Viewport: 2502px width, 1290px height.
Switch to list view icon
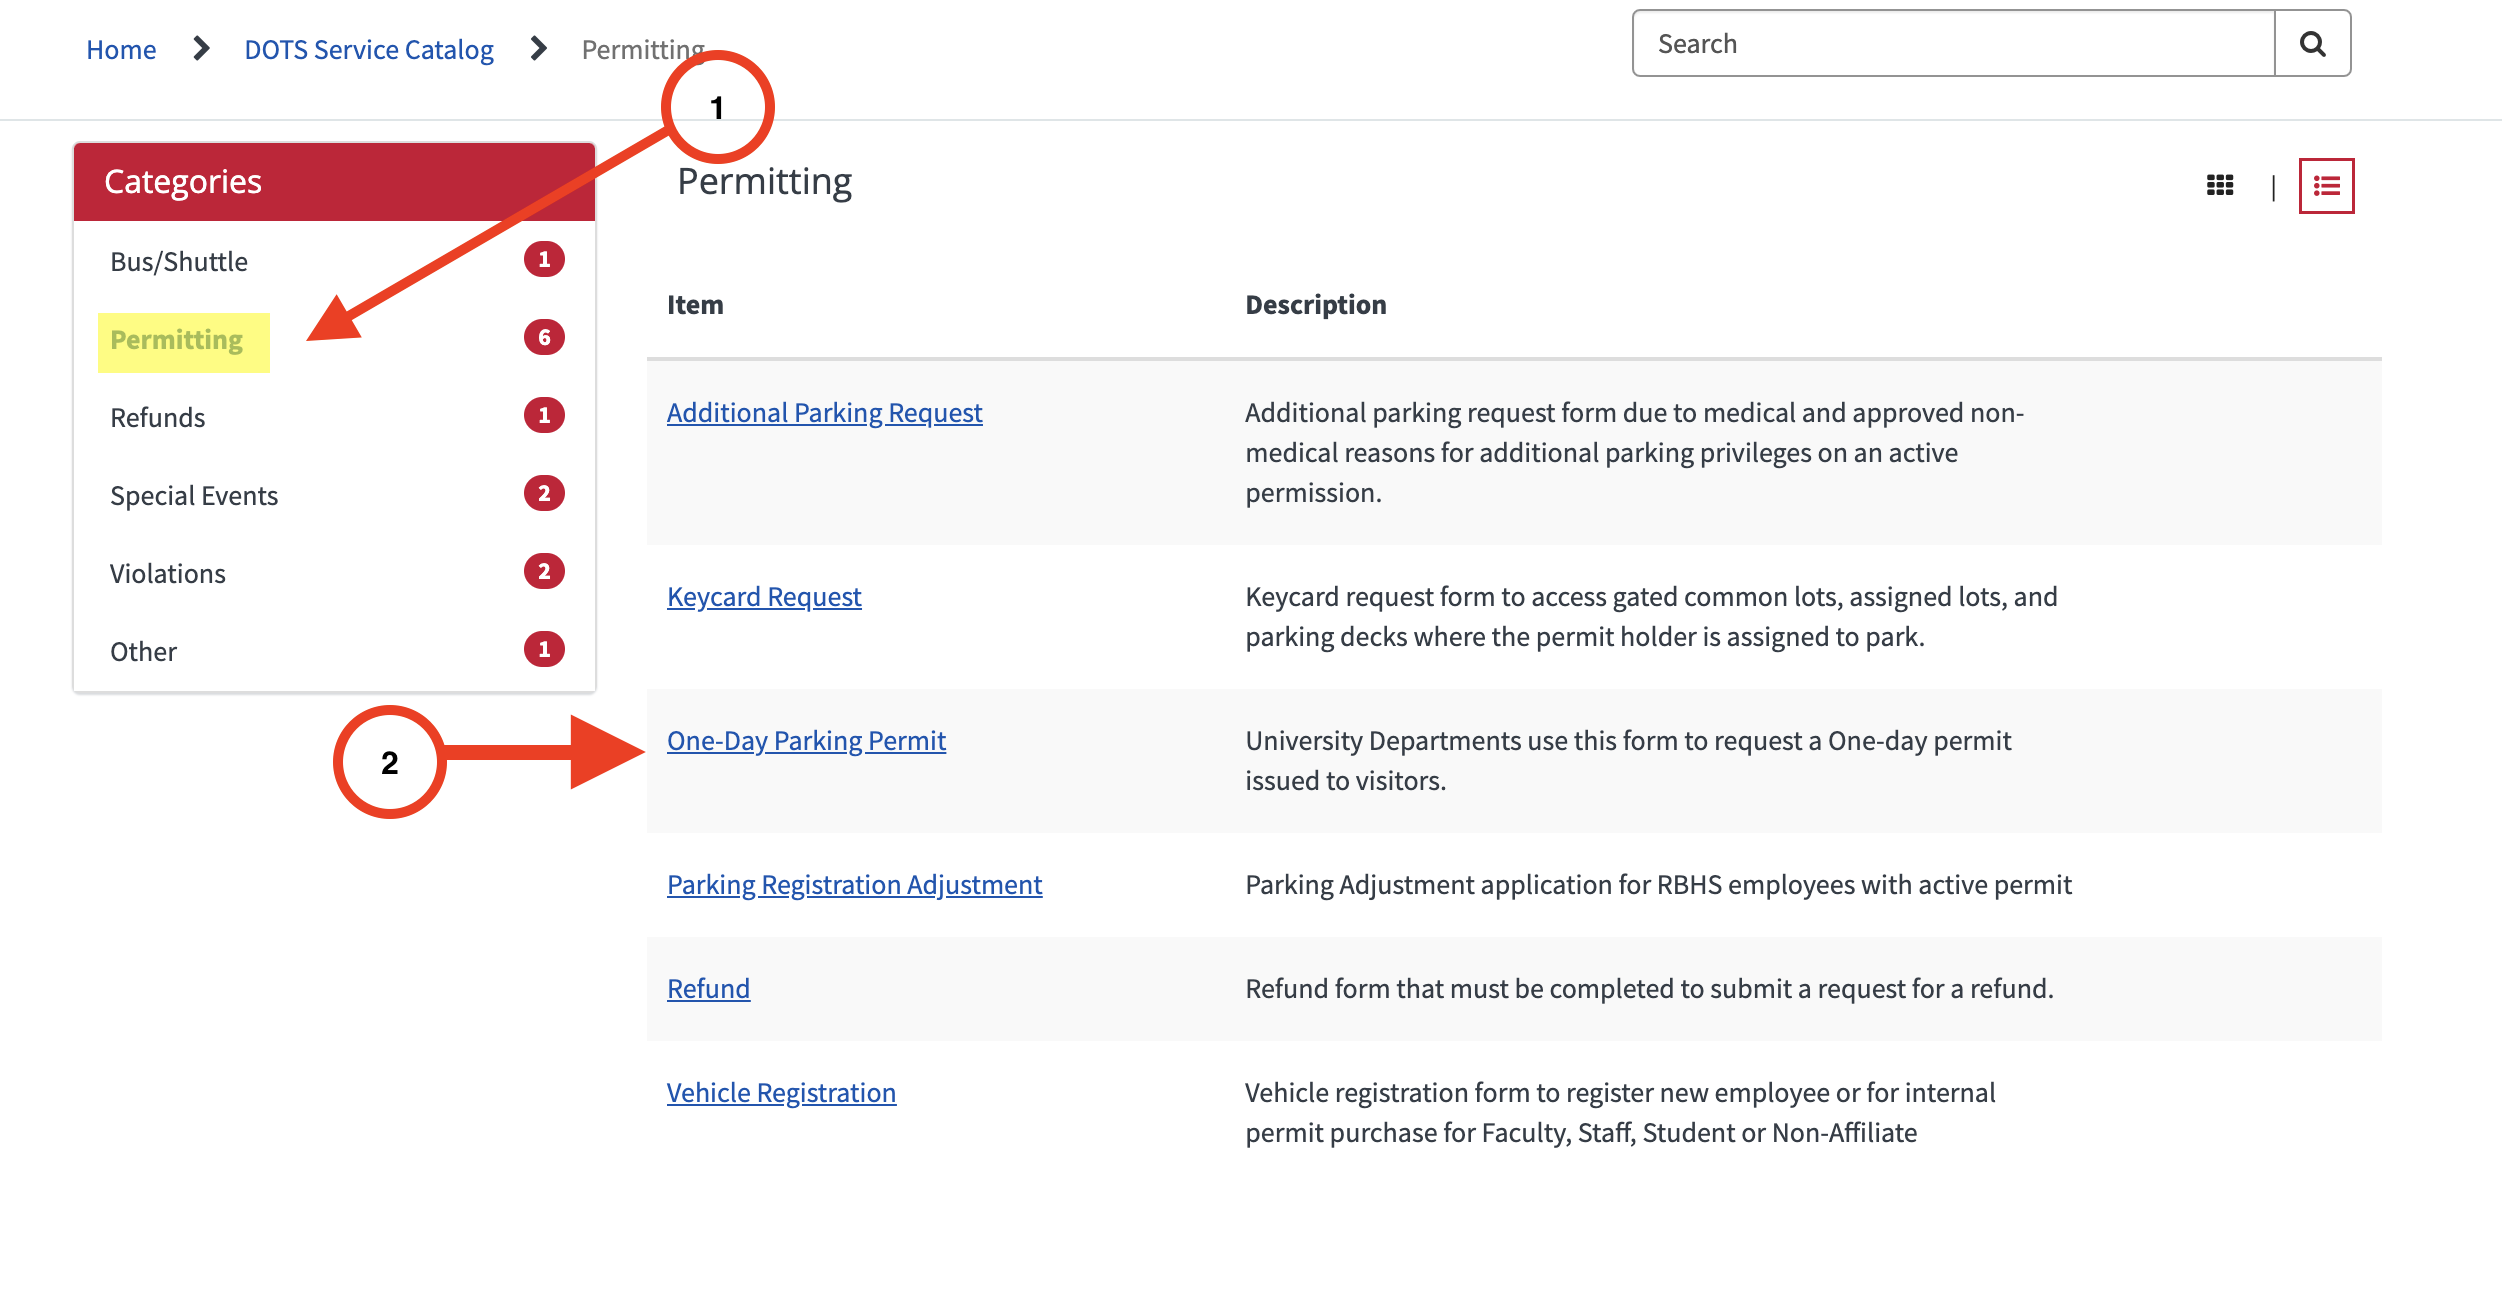pyautogui.click(x=2326, y=186)
